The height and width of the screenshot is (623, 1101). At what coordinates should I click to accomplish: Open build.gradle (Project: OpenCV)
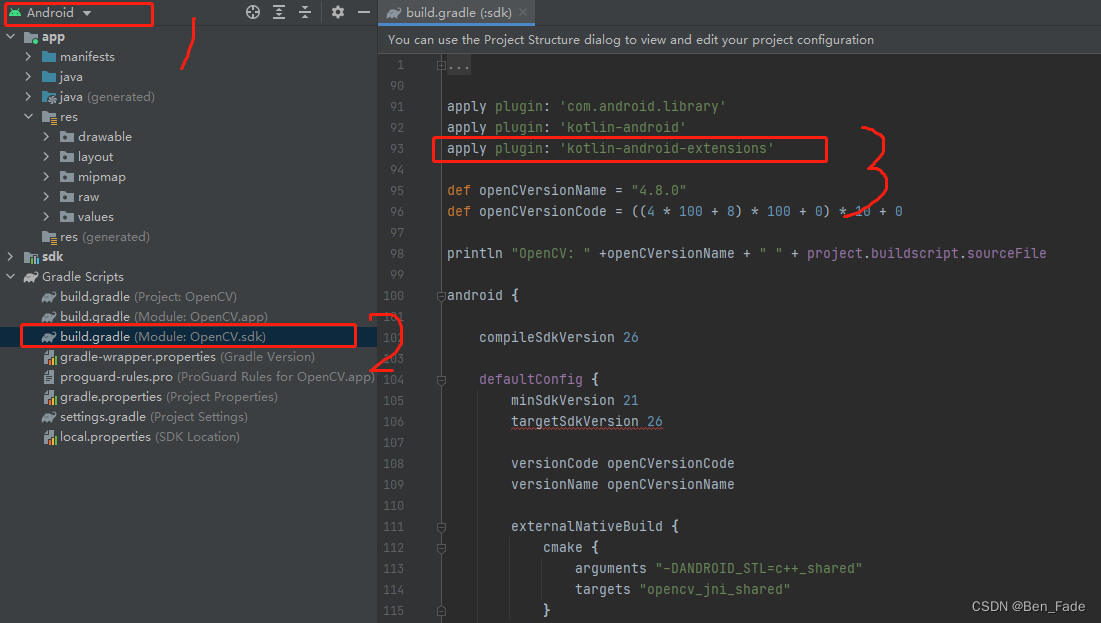148,296
